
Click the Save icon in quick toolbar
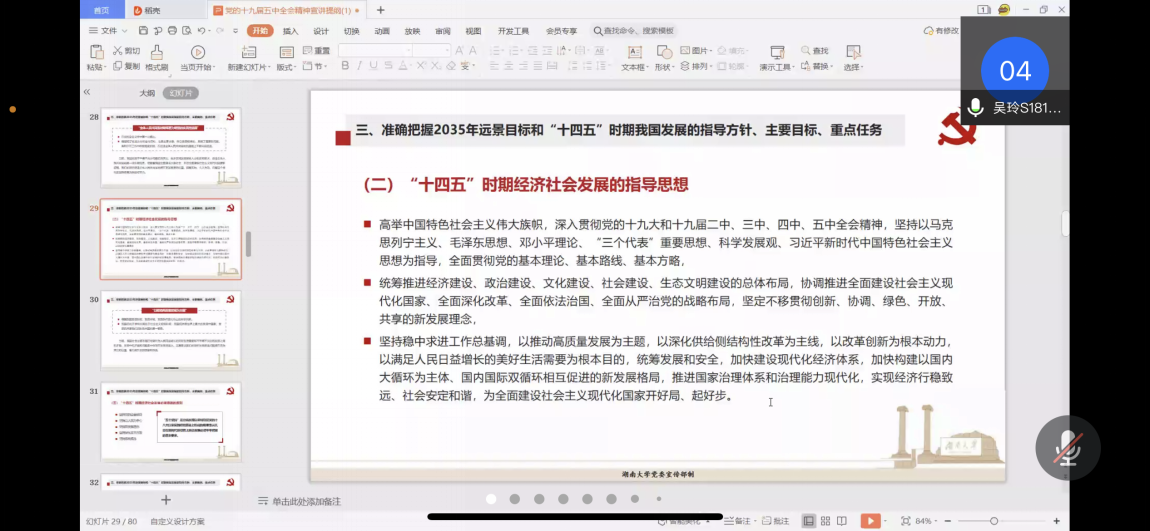click(x=143, y=31)
